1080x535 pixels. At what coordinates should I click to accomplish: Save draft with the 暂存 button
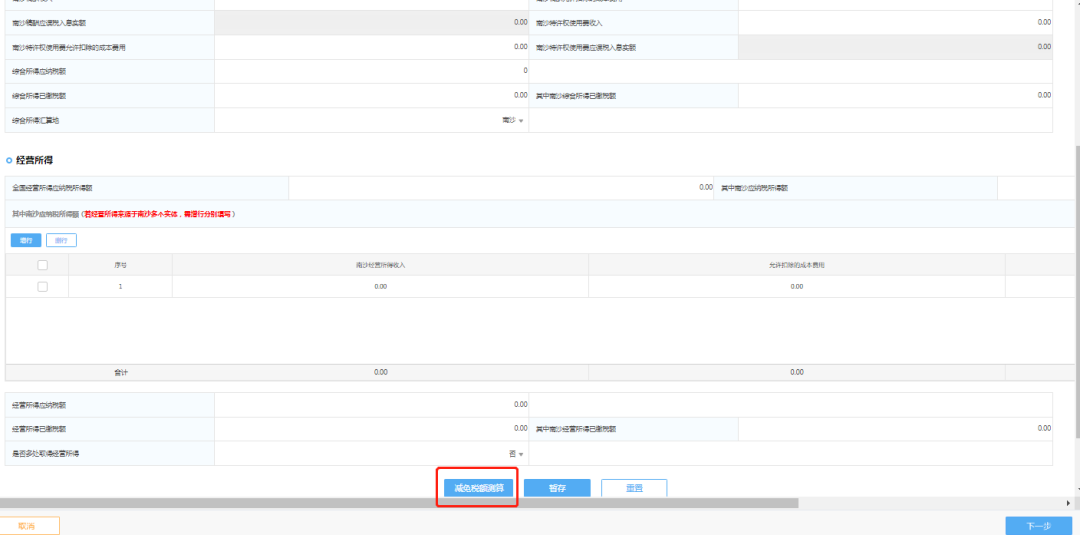[x=557, y=488]
